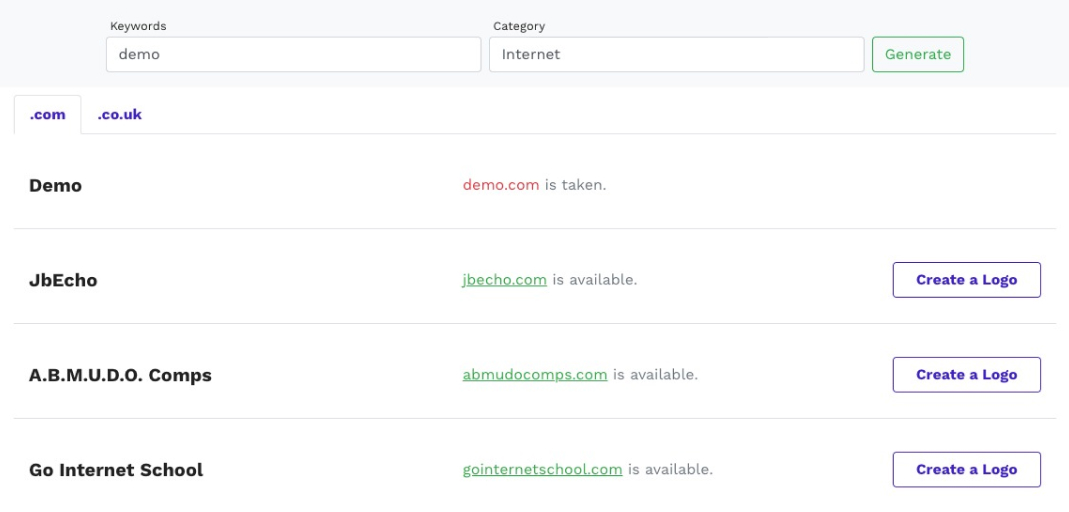The width and height of the screenshot is (1069, 512).
Task: Open the abmudocomps.com domain link
Action: 535,375
